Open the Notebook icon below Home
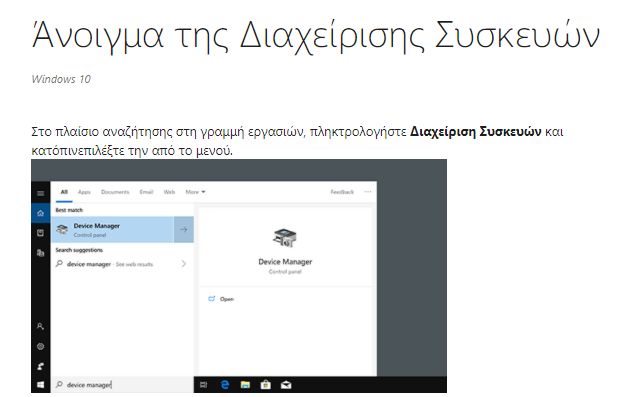 point(40,233)
